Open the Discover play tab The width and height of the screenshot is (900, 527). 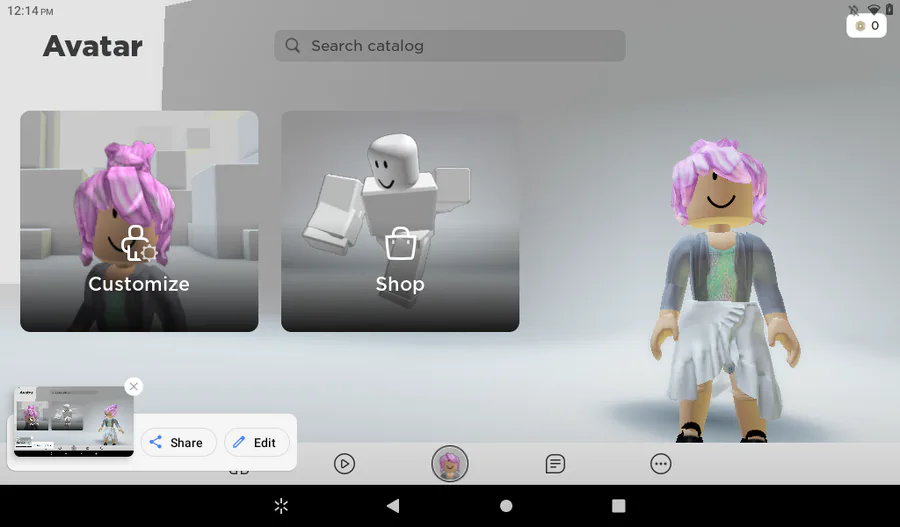click(344, 464)
